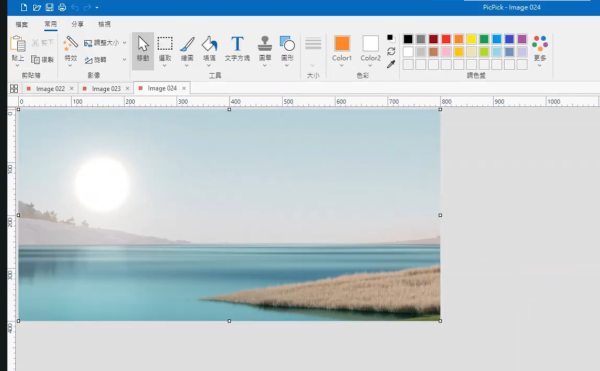
Task: Open the quick access toolbar customize arrow
Action: [x=97, y=8]
